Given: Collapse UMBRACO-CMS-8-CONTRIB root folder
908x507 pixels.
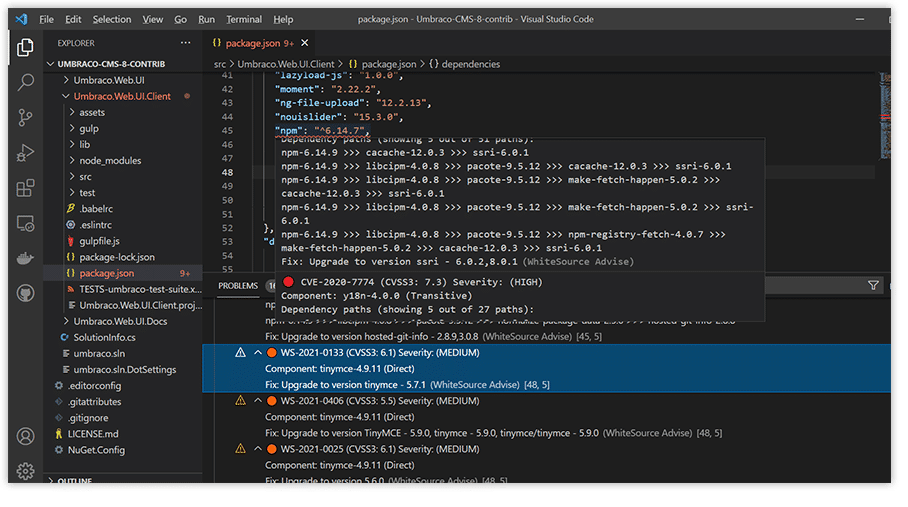Looking at the screenshot, I should coord(50,64).
